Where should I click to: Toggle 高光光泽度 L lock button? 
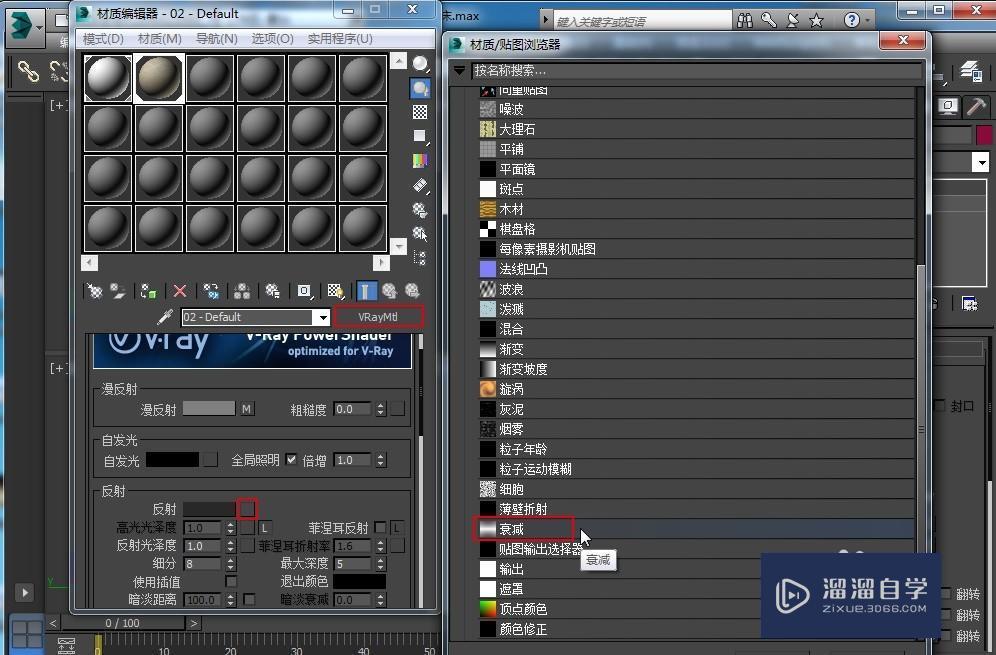click(x=265, y=527)
